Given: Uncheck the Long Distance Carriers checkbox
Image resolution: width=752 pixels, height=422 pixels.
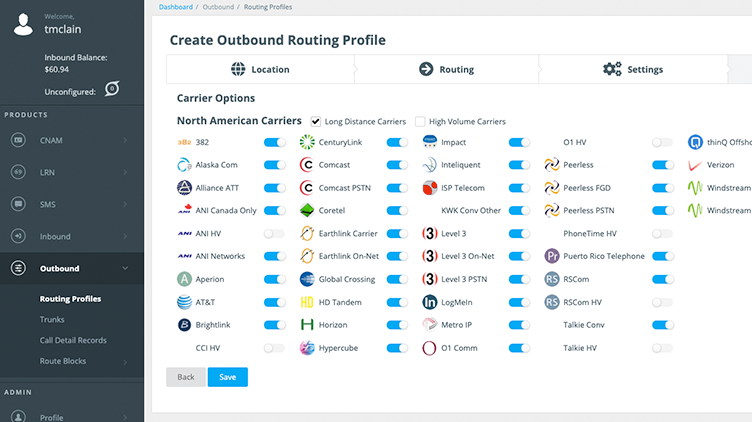Looking at the screenshot, I should [x=316, y=122].
